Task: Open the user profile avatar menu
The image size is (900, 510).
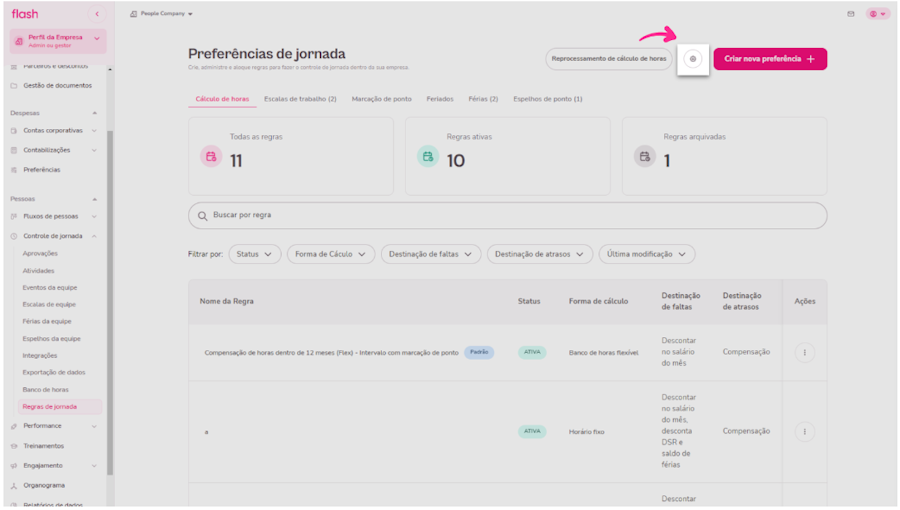Action: click(878, 14)
